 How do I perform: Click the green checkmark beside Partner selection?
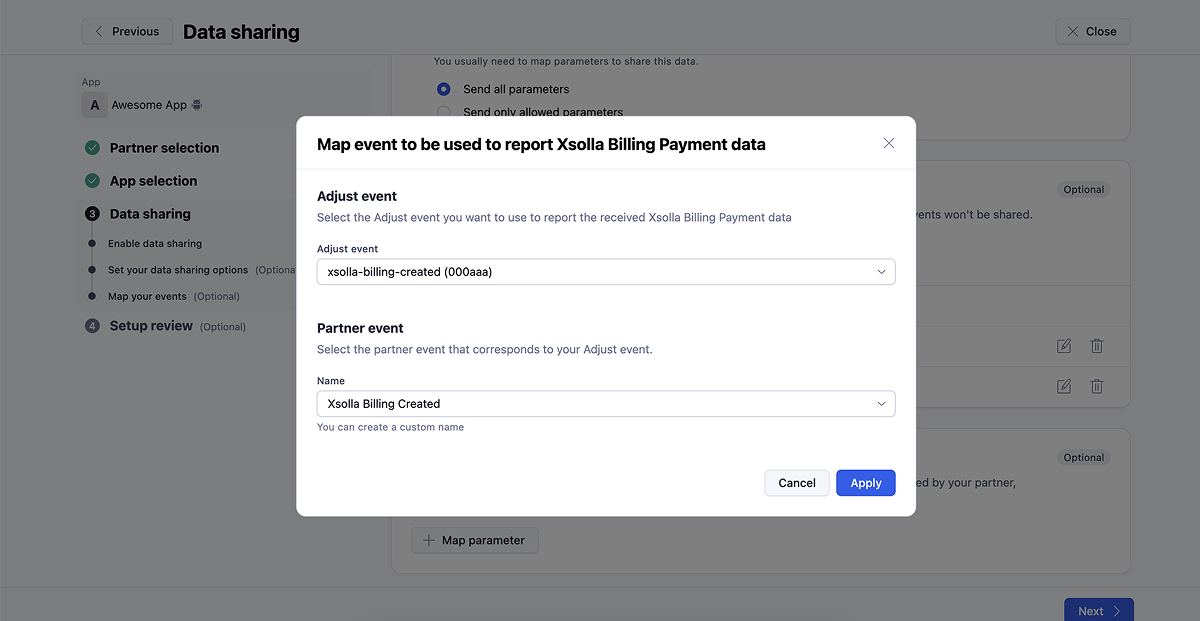coord(92,148)
